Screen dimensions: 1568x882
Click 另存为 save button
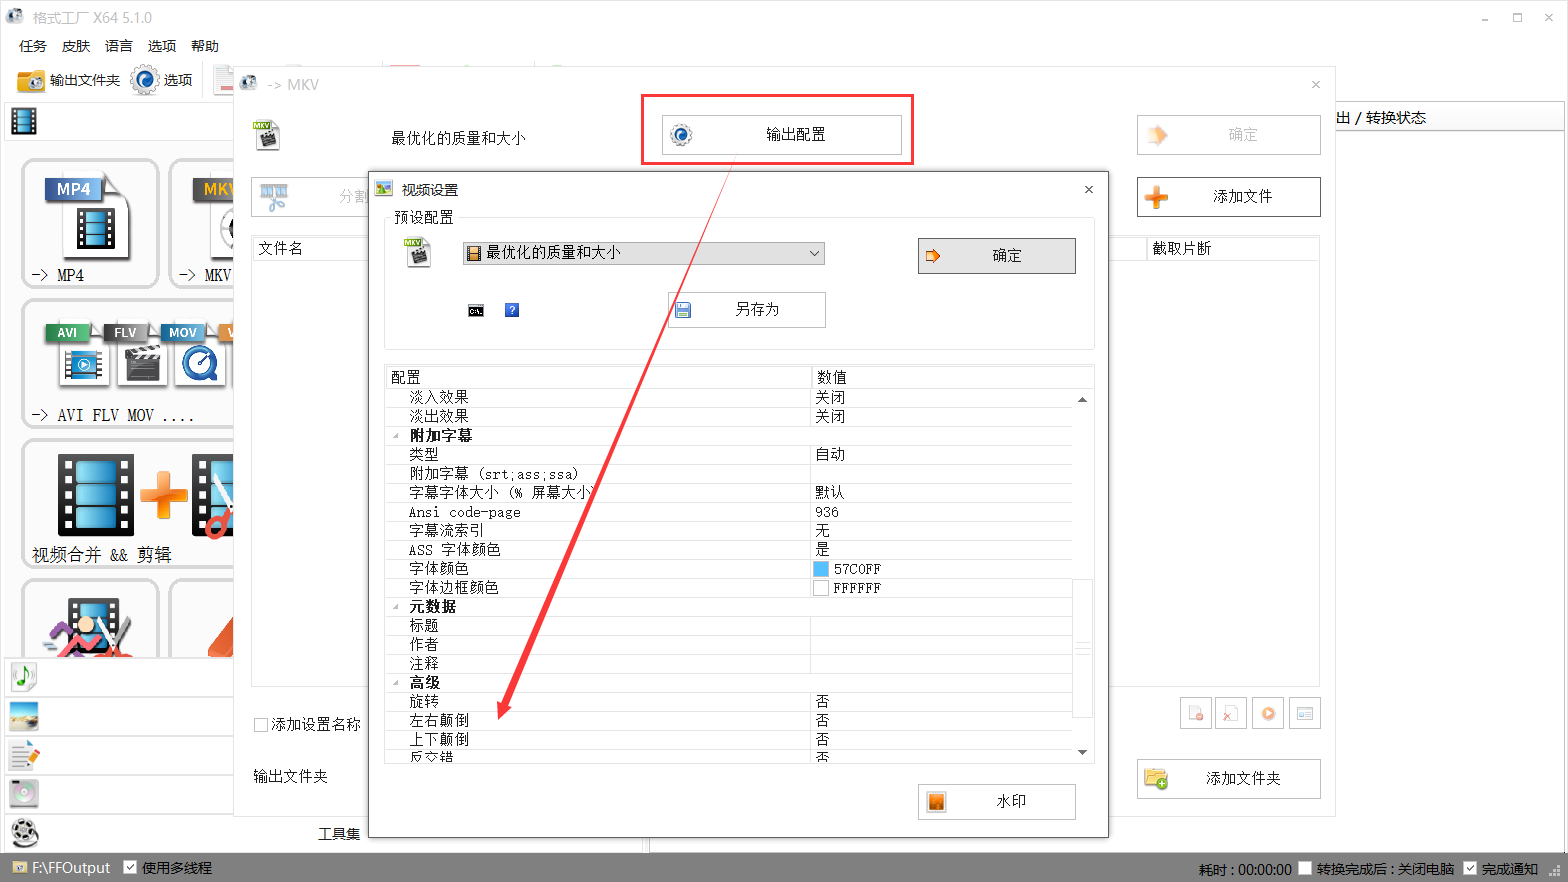coord(747,310)
